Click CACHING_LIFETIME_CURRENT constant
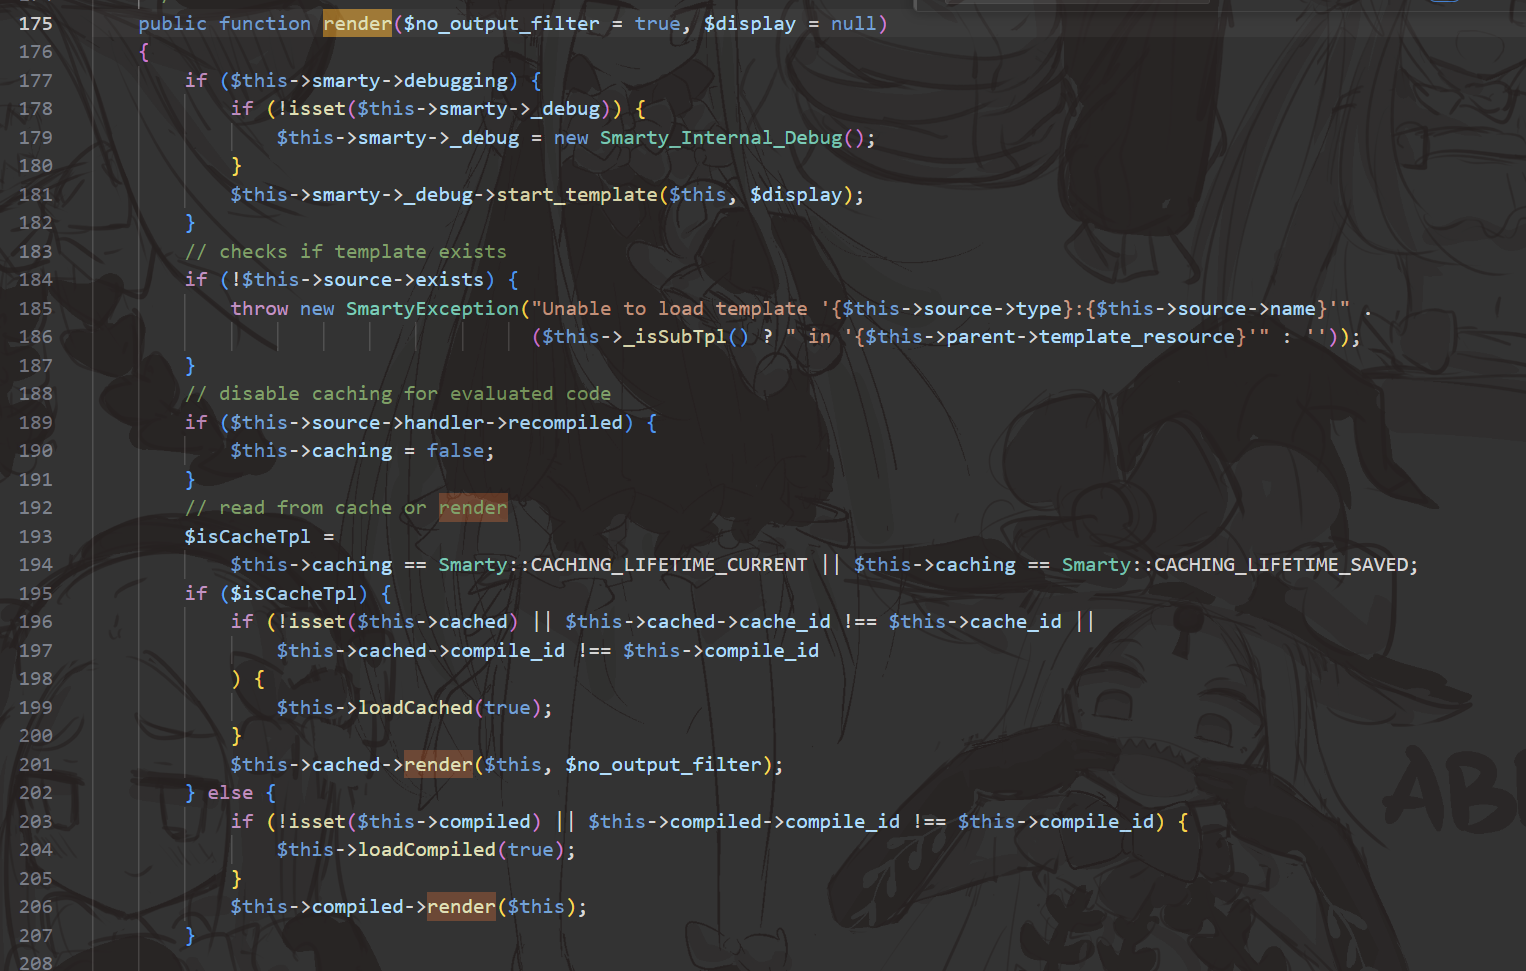This screenshot has height=971, width=1526. (668, 564)
